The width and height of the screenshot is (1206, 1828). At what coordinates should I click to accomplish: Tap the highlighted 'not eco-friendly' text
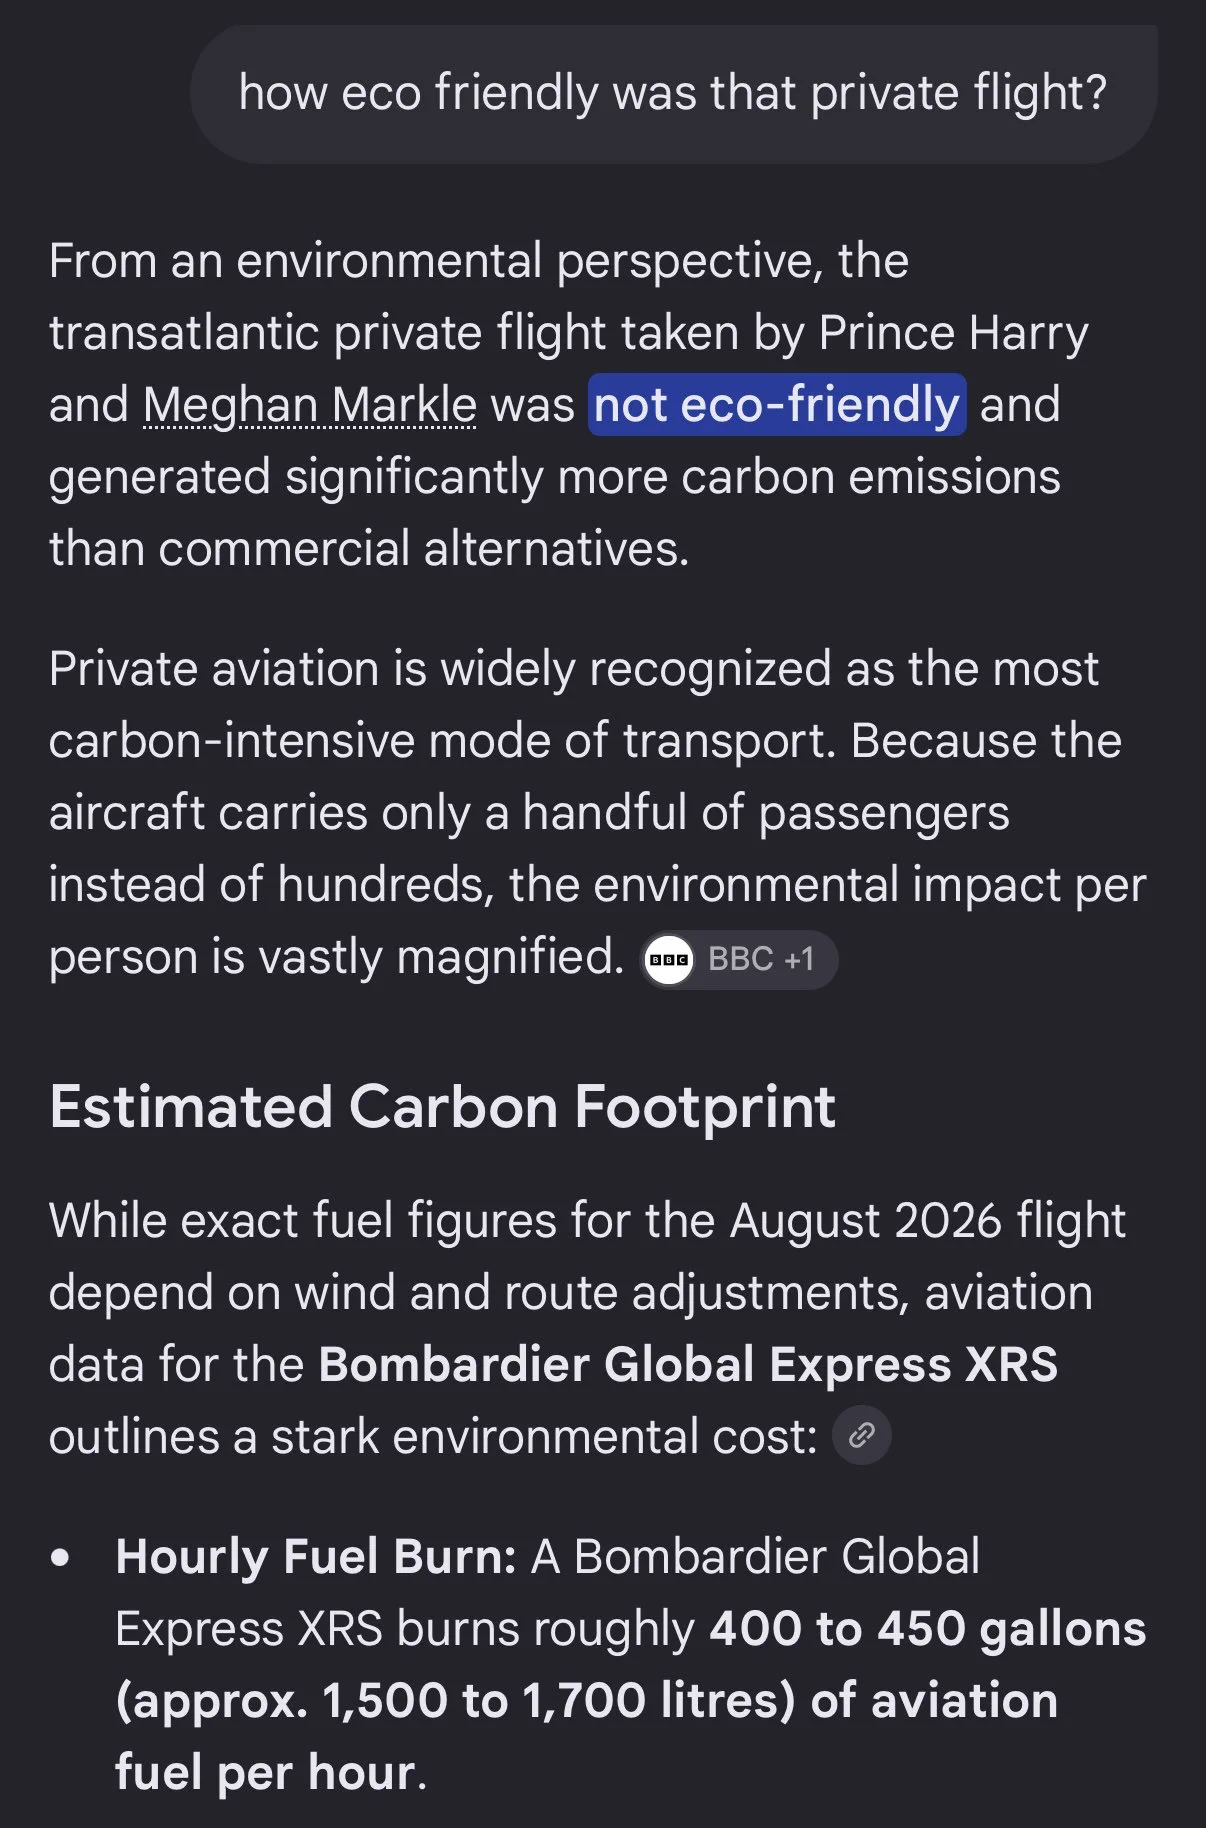point(777,405)
